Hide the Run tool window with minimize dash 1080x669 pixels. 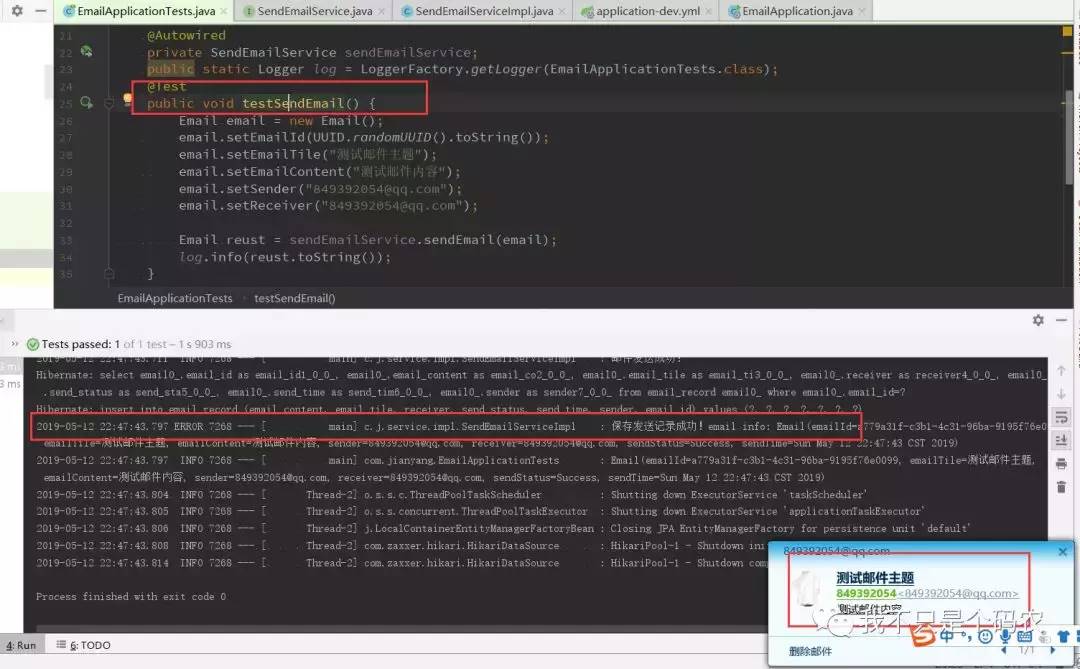tap(1063, 320)
